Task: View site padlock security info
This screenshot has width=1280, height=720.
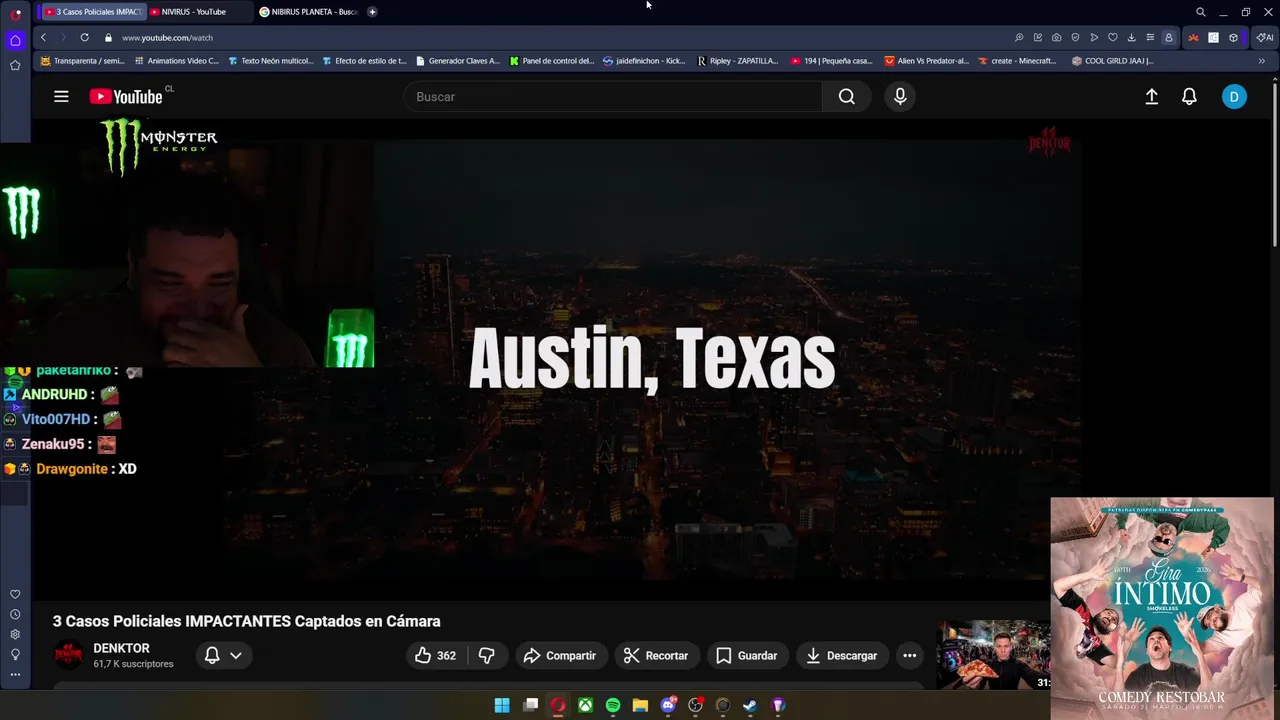Action: click(108, 38)
